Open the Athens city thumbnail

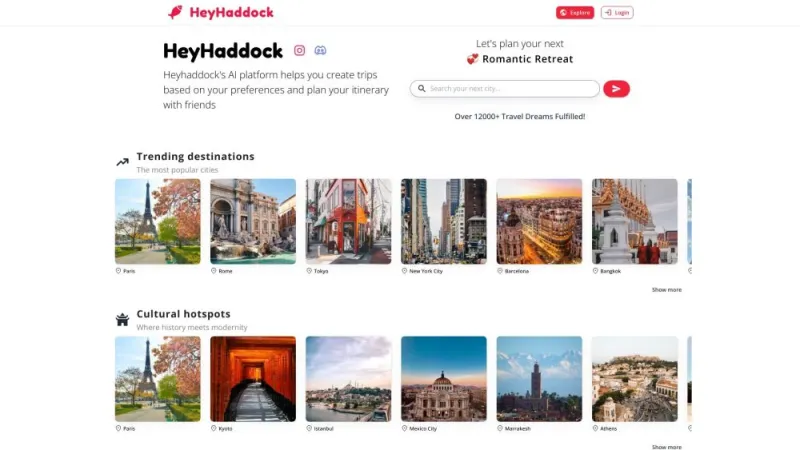click(x=635, y=379)
